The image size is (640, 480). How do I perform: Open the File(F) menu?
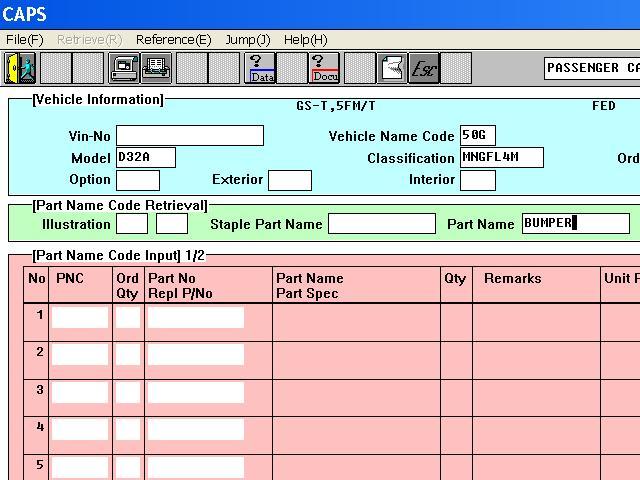pos(24,40)
